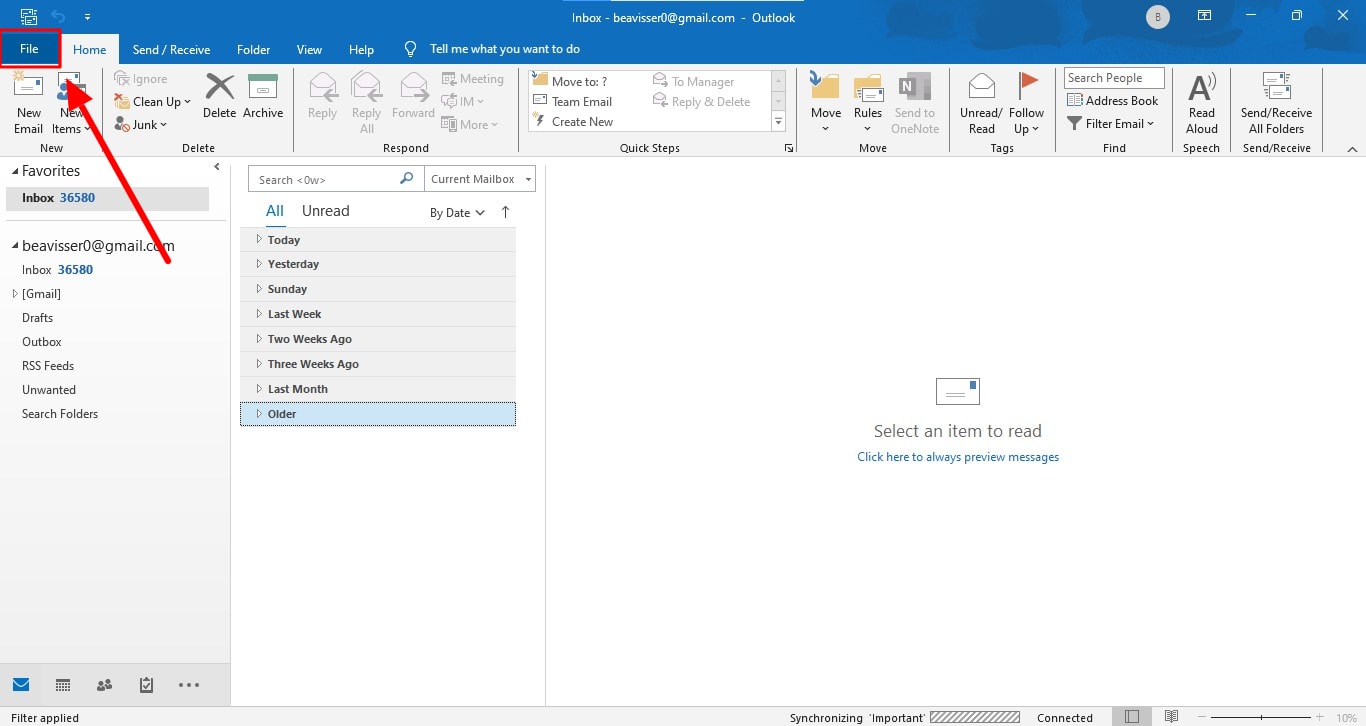Open the Help tab
Image resolution: width=1366 pixels, height=726 pixels.
[x=361, y=50]
